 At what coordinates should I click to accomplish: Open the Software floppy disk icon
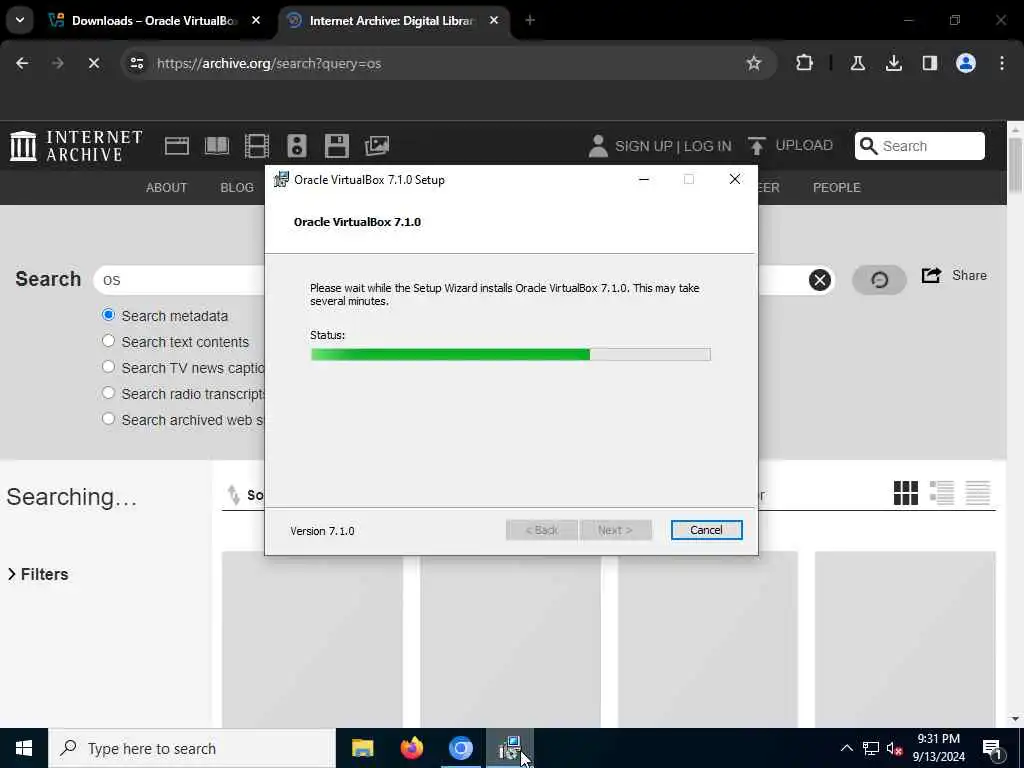(x=336, y=146)
